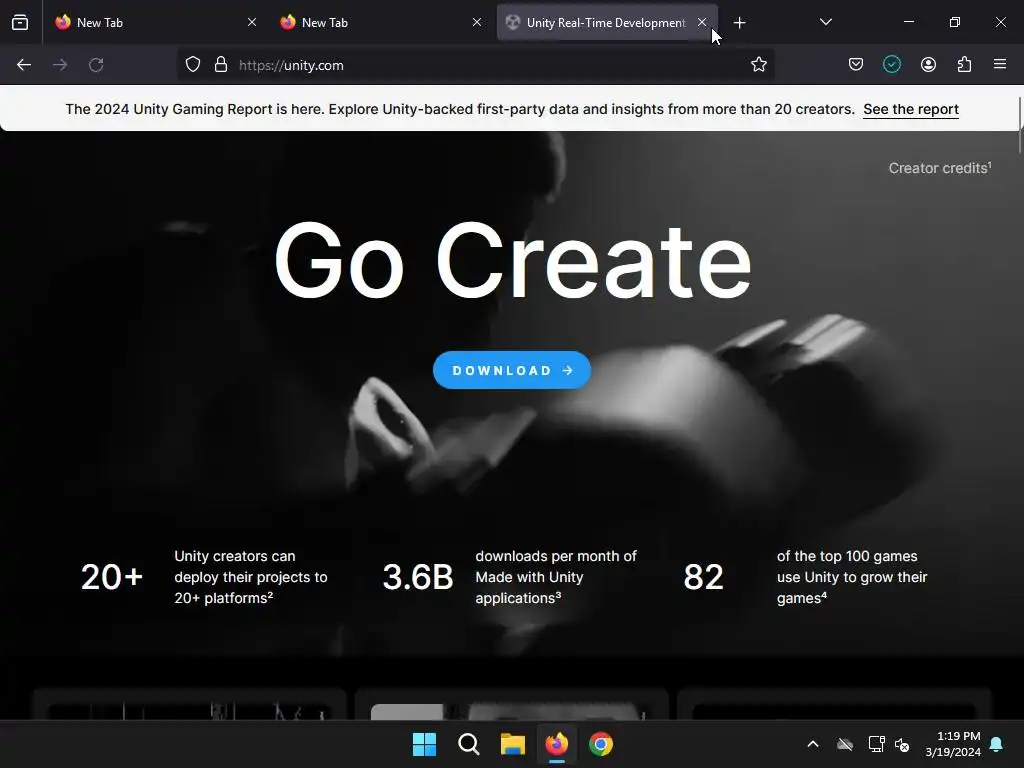Click the Go Create headline
1024x768 pixels.
(x=513, y=261)
